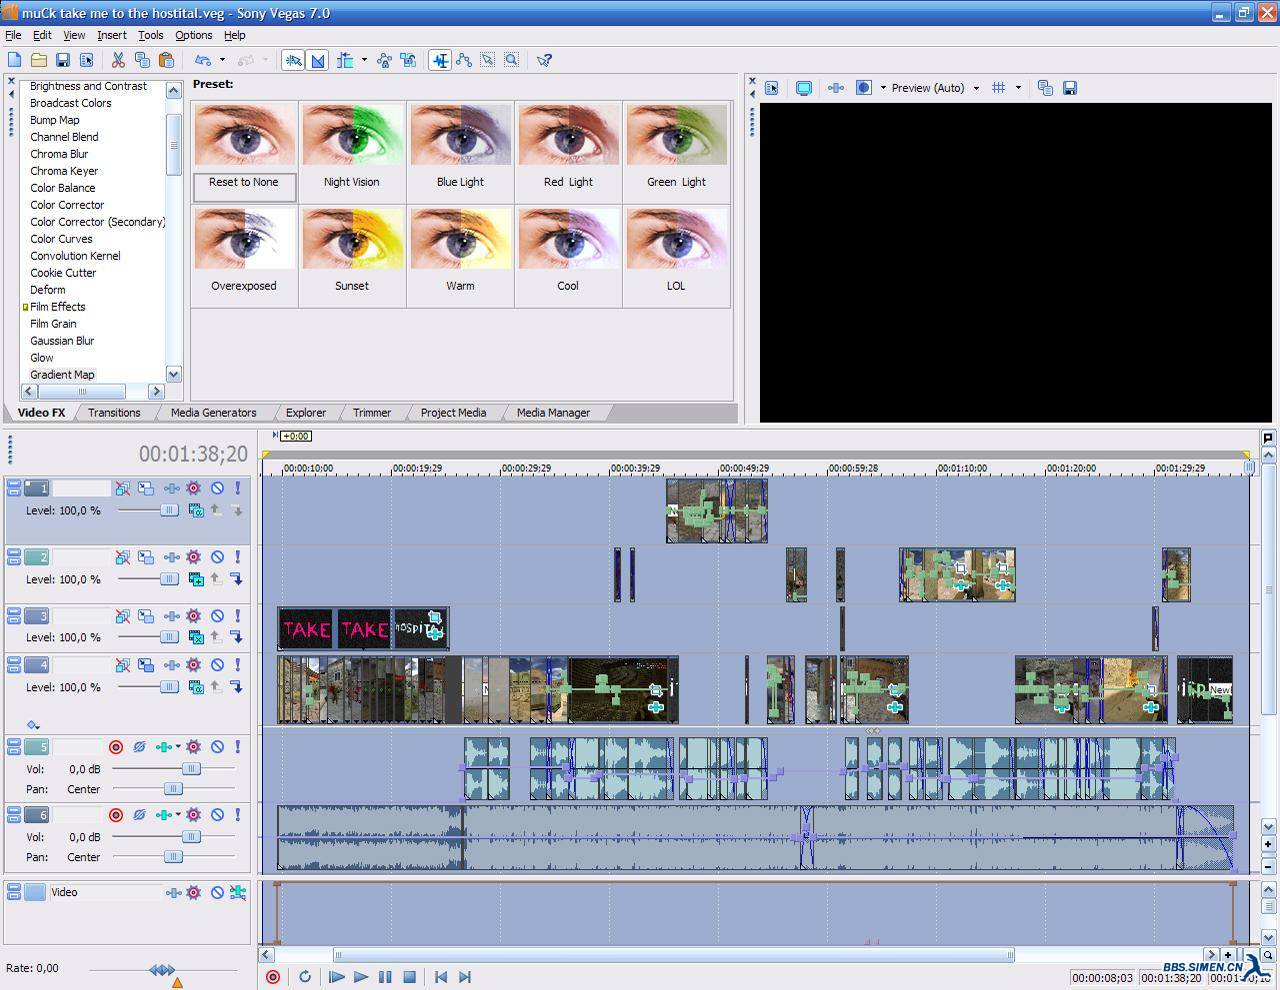Toggle automatic crossfades in toolbar
The image size is (1280, 990).
tap(318, 60)
